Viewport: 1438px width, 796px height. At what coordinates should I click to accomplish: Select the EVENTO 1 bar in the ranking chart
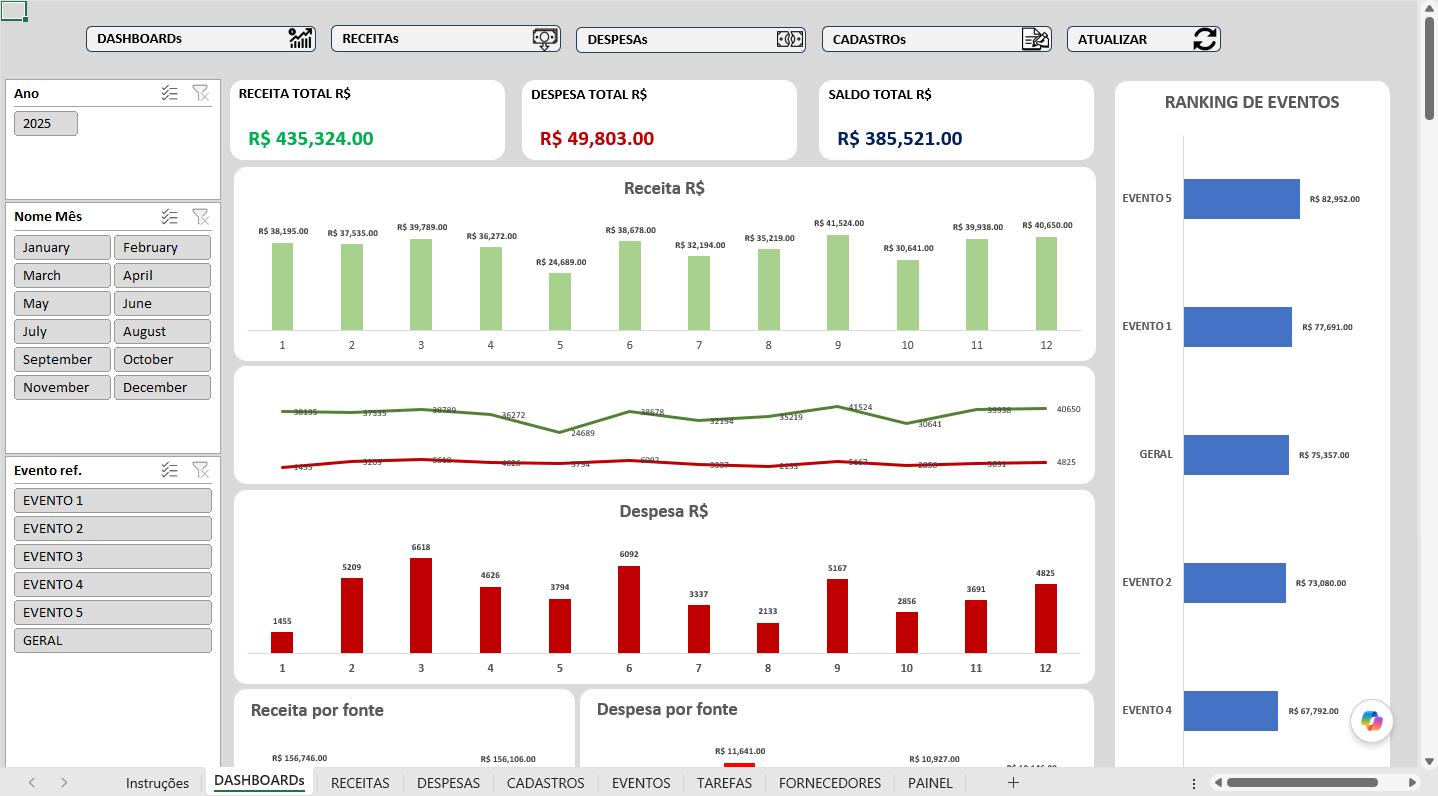pyautogui.click(x=1237, y=327)
